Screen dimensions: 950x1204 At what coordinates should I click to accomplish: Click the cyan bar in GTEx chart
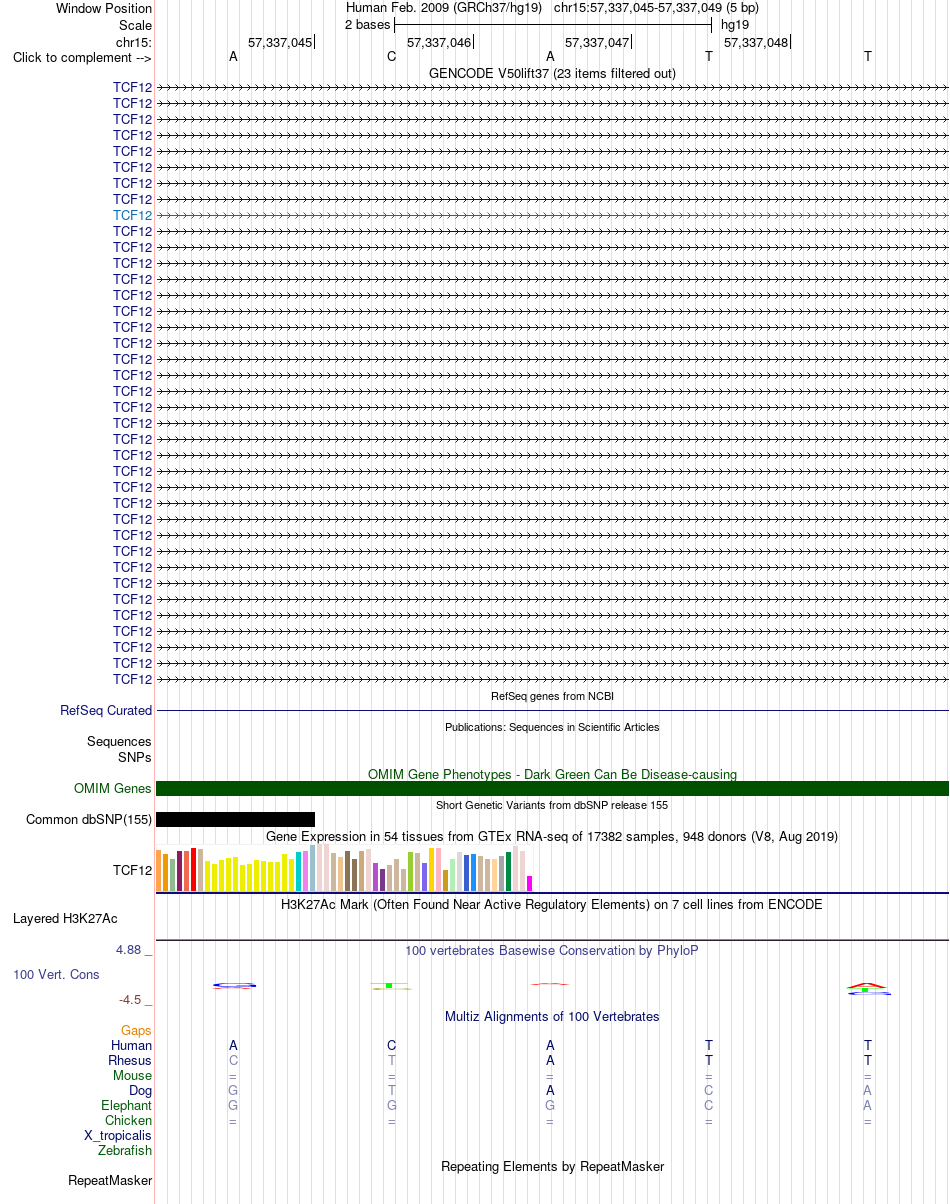pyautogui.click(x=299, y=871)
